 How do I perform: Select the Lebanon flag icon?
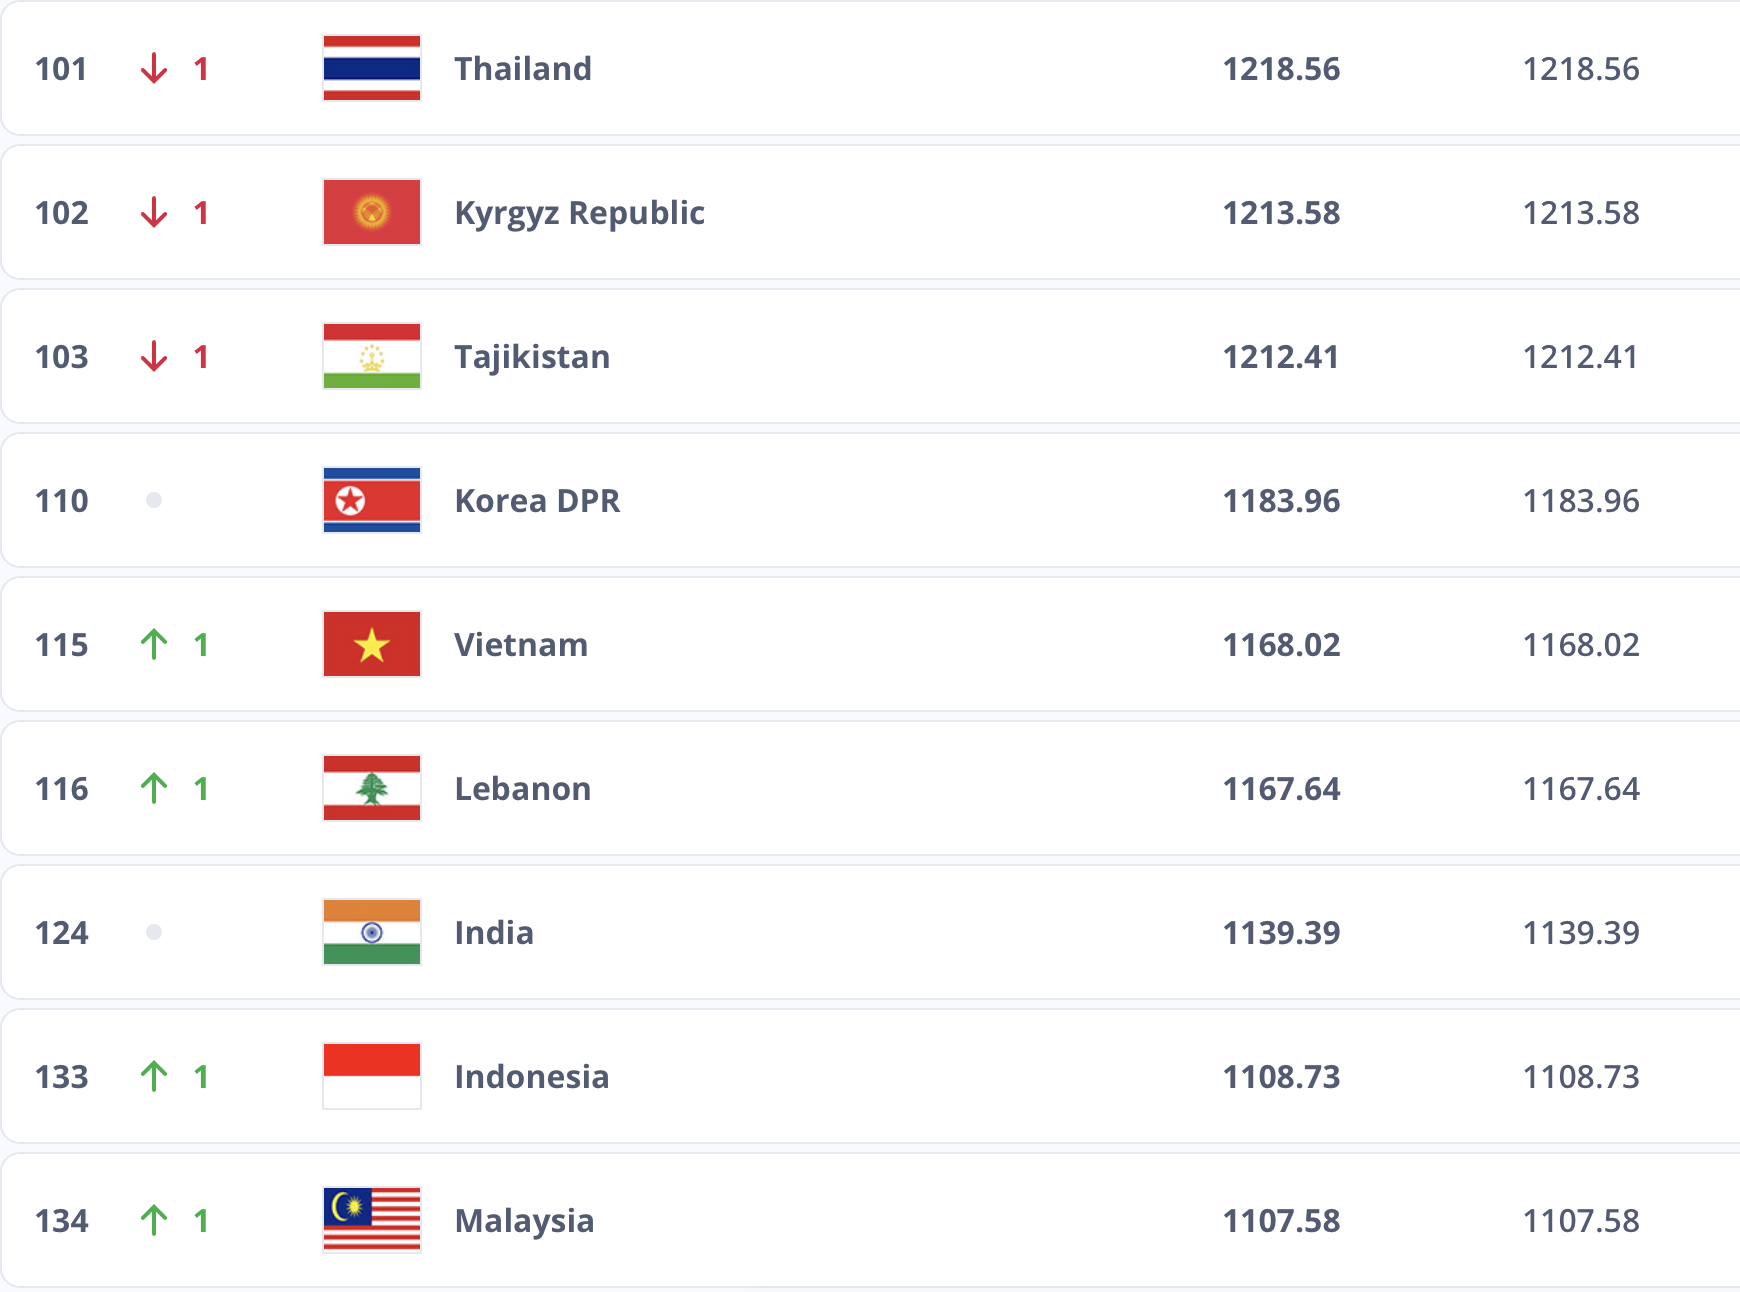click(371, 788)
